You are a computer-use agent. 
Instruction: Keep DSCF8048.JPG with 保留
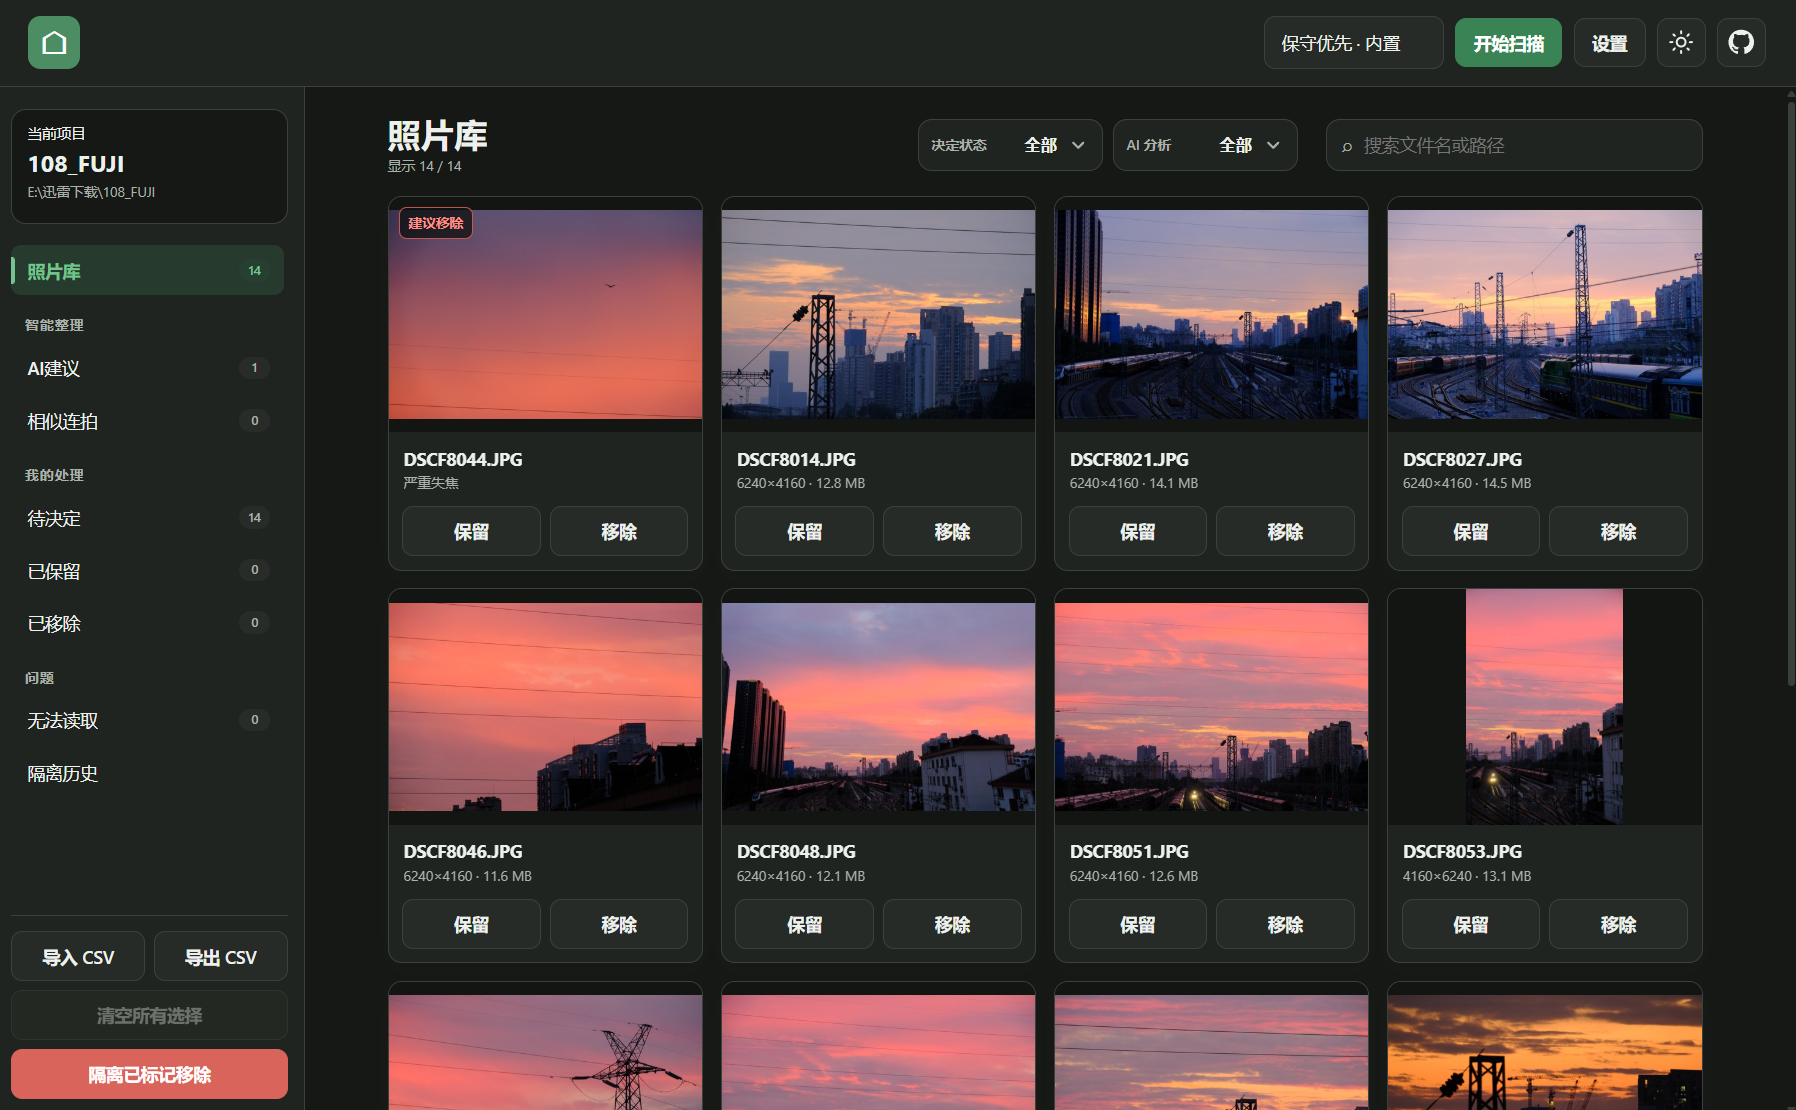(x=804, y=924)
